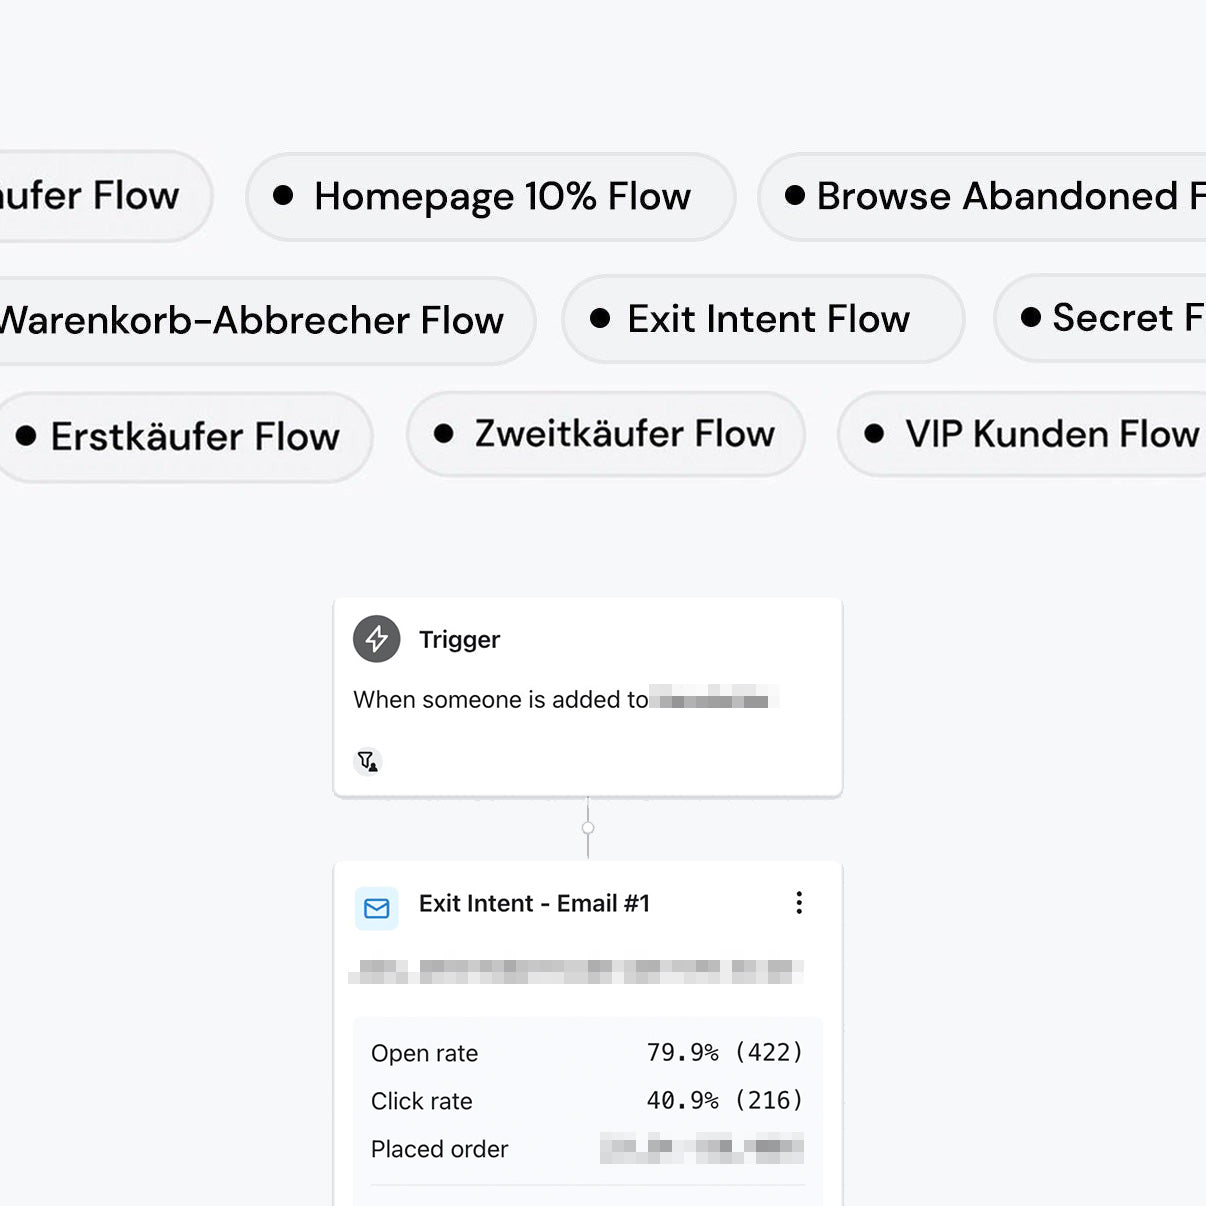Click the profile filter icon in Trigger card
Screen dimensions: 1206x1206
click(x=368, y=761)
